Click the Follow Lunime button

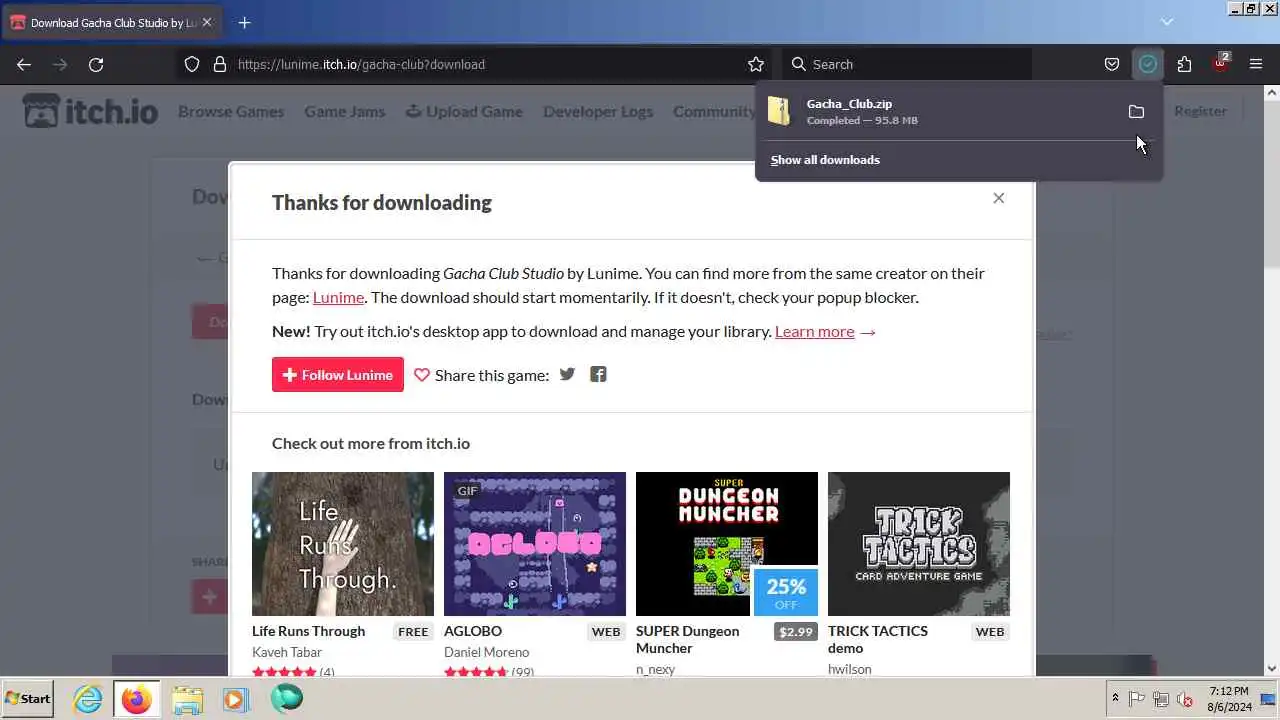point(338,375)
